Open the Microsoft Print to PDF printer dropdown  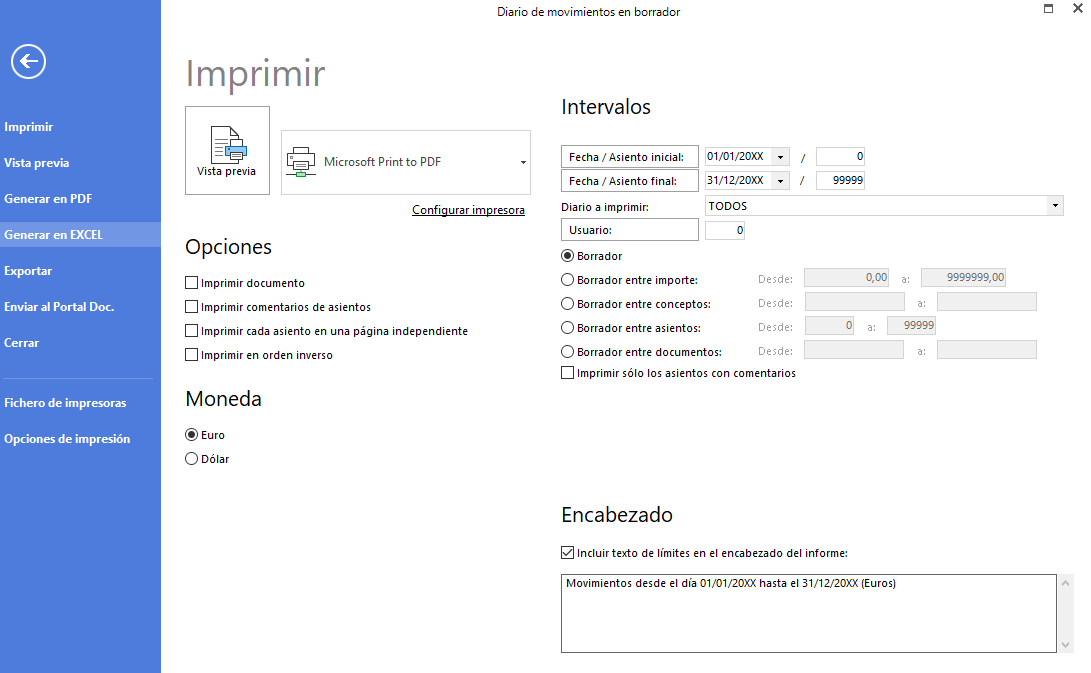click(523, 162)
